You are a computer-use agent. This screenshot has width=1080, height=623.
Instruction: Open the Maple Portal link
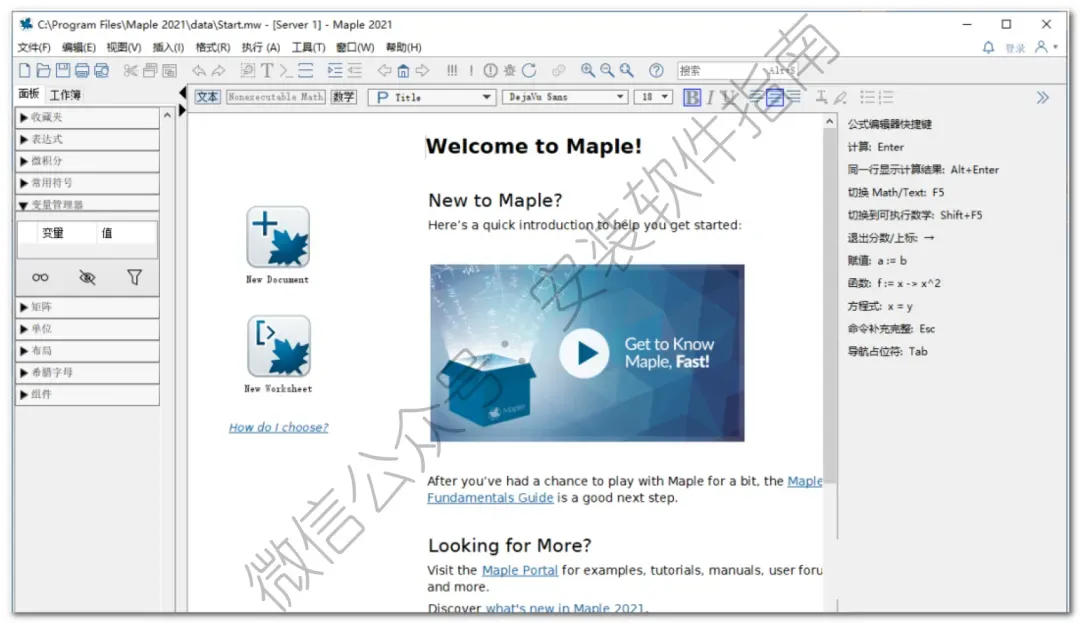click(520, 570)
